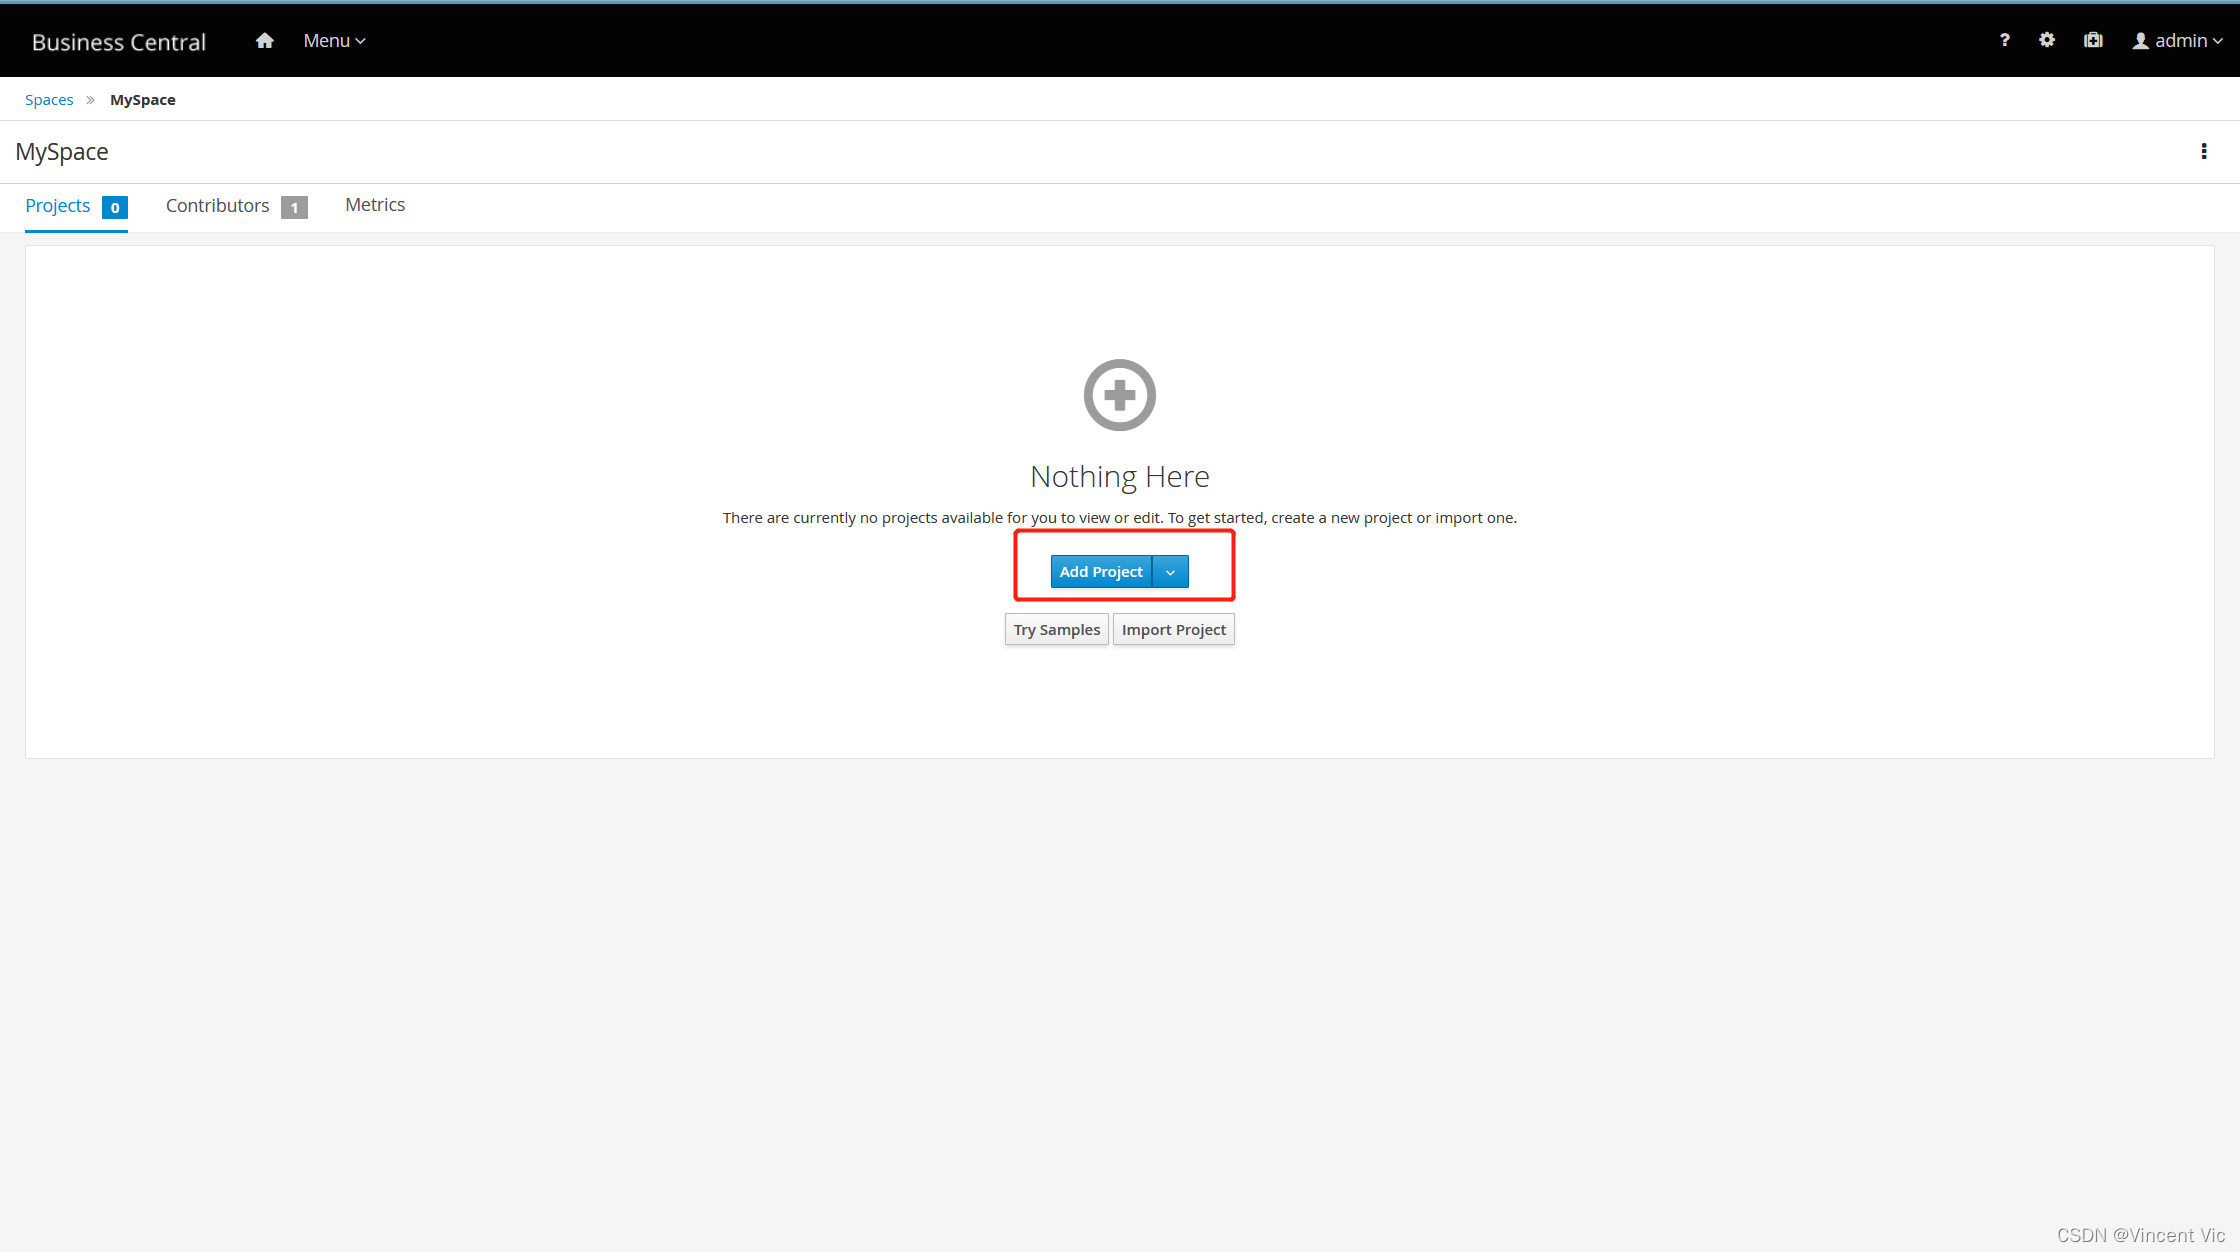Open the help question mark icon
Image resolution: width=2240 pixels, height=1252 pixels.
[2004, 40]
